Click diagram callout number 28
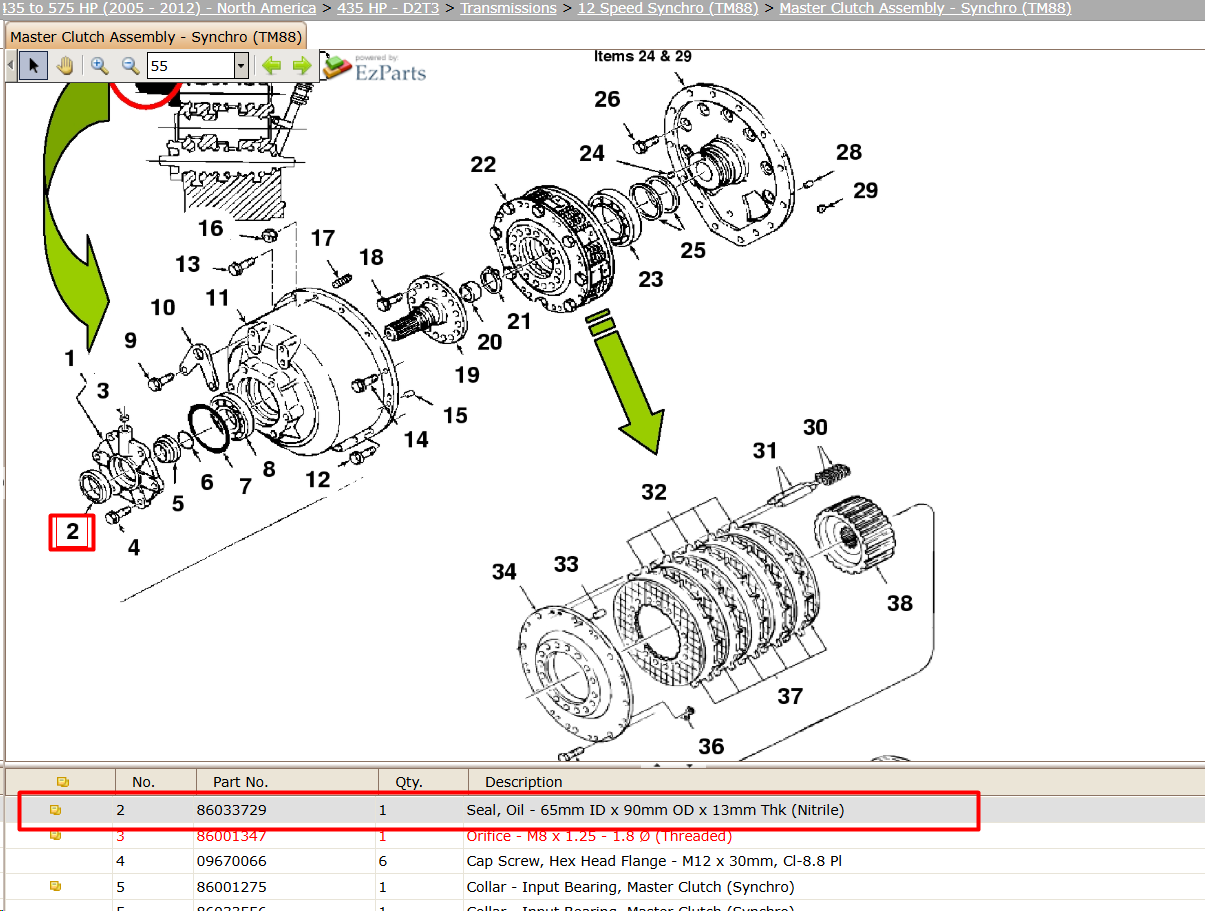This screenshot has height=911, width=1205. click(x=849, y=152)
